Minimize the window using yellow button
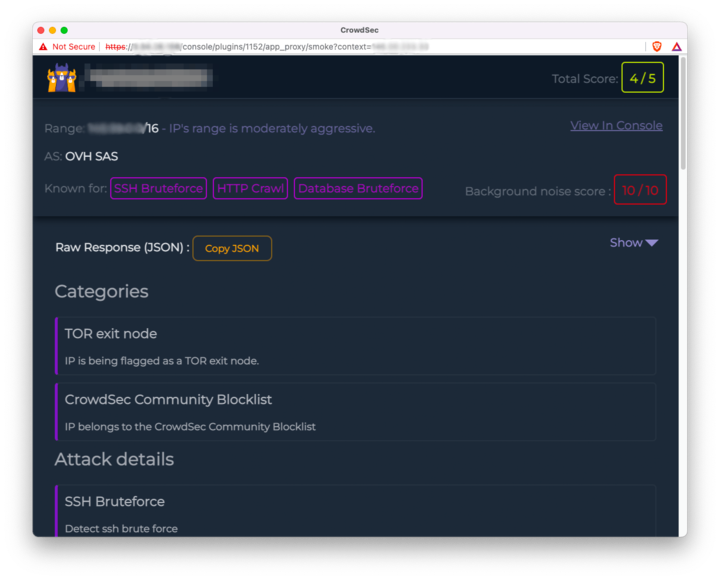Screen dimensions: 720x580 click(53, 30)
